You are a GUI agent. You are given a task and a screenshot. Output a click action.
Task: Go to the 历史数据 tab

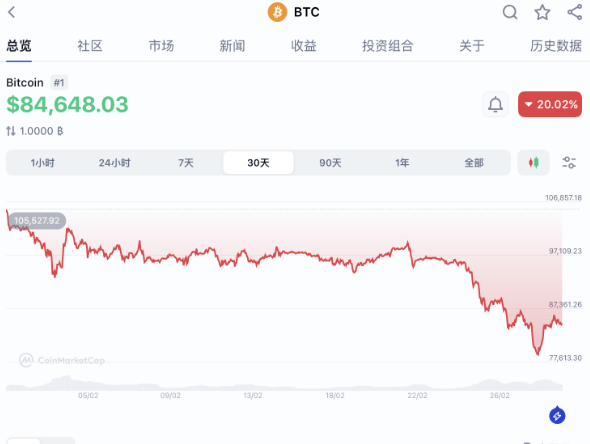click(x=556, y=46)
